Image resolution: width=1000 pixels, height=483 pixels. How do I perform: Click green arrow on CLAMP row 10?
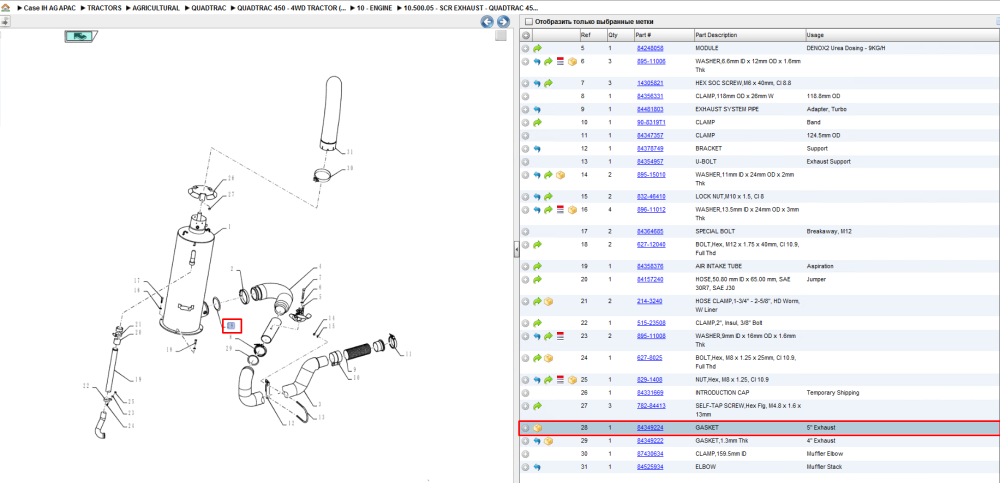click(x=537, y=122)
